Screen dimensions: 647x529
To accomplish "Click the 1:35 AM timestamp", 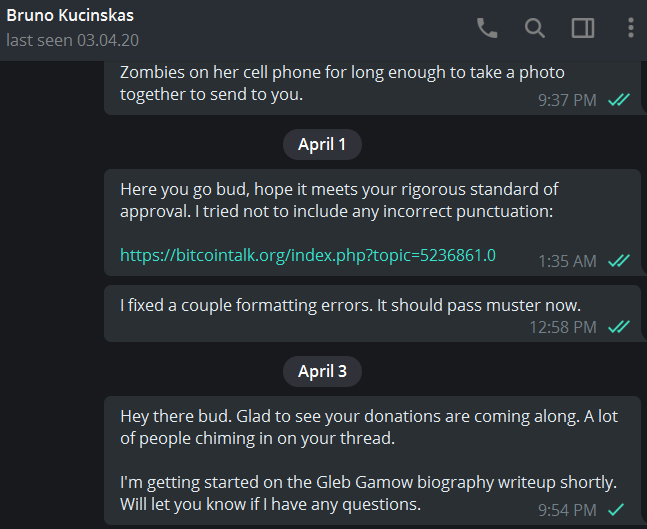I will pos(567,261).
